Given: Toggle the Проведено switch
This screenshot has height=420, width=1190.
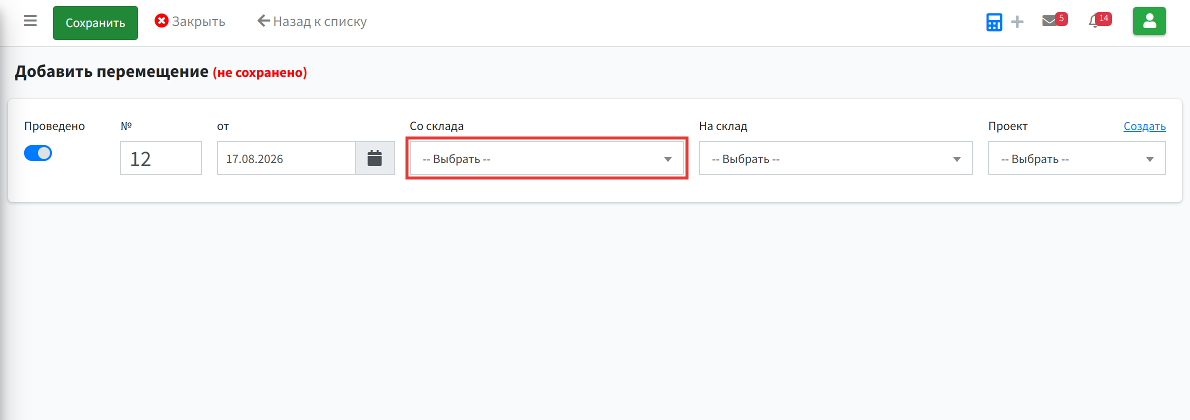Looking at the screenshot, I should [38, 153].
